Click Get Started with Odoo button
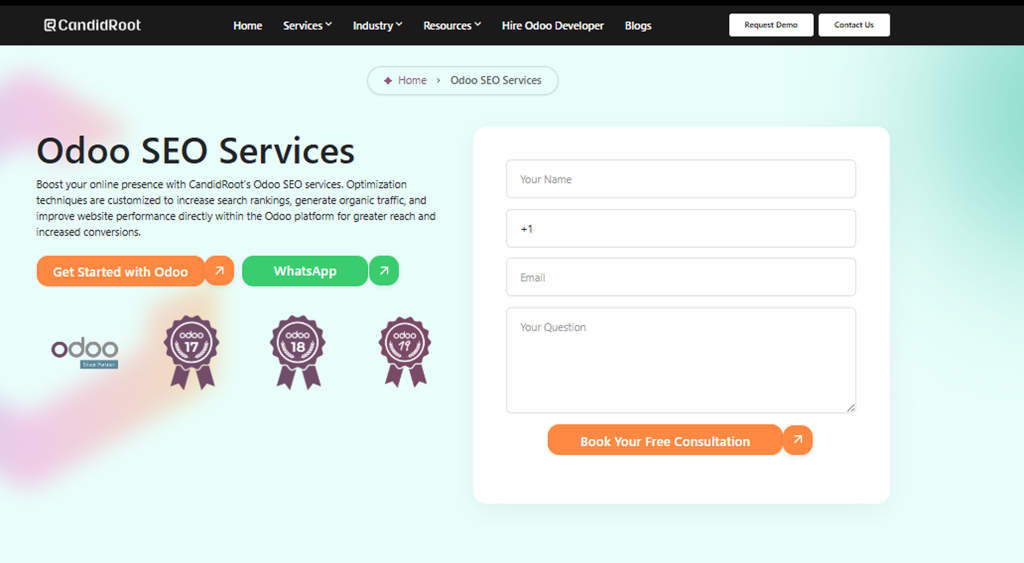This screenshot has width=1024, height=563. pyautogui.click(x=120, y=271)
